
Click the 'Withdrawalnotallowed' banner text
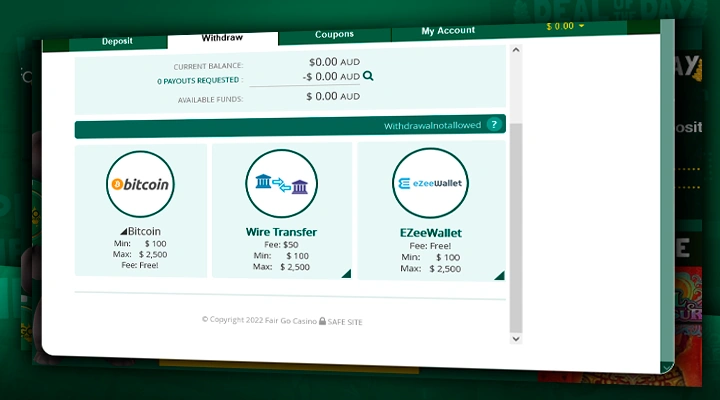click(433, 125)
